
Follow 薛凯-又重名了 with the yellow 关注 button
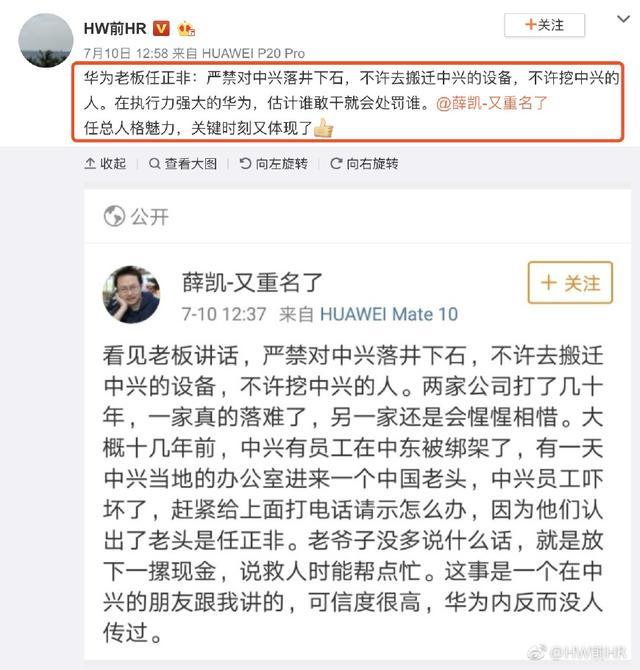point(570,283)
